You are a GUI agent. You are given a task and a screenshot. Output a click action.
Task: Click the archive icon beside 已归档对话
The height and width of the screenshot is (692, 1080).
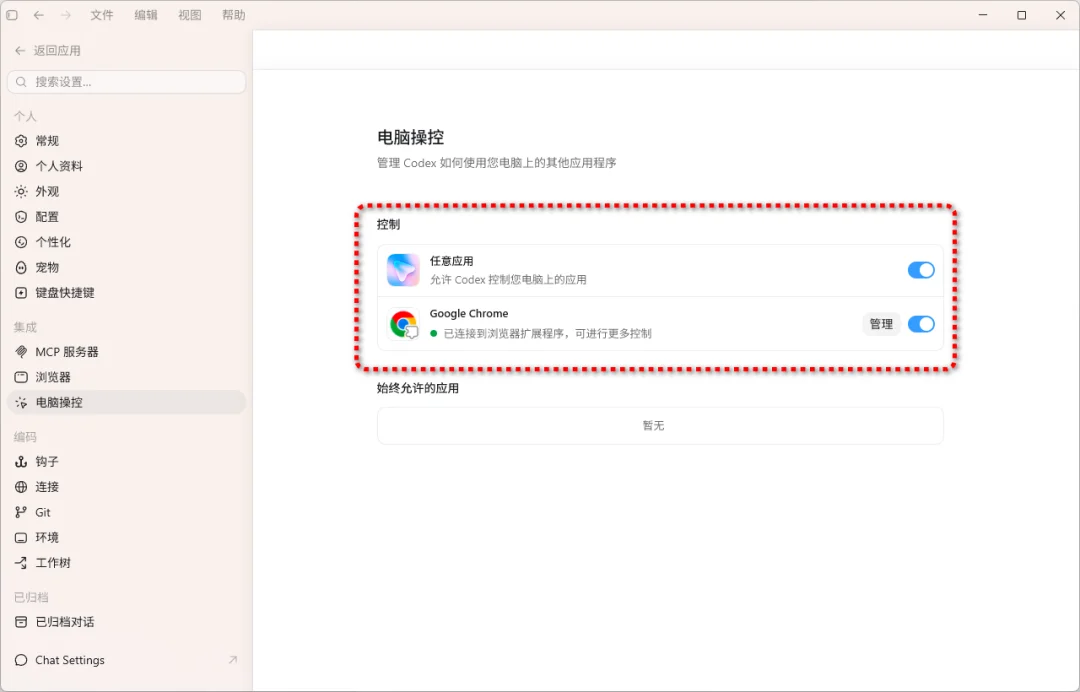(x=21, y=622)
